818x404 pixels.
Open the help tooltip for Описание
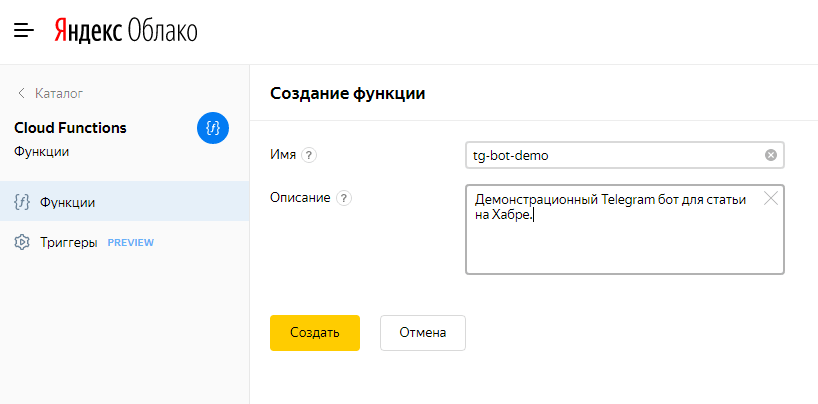[344, 198]
